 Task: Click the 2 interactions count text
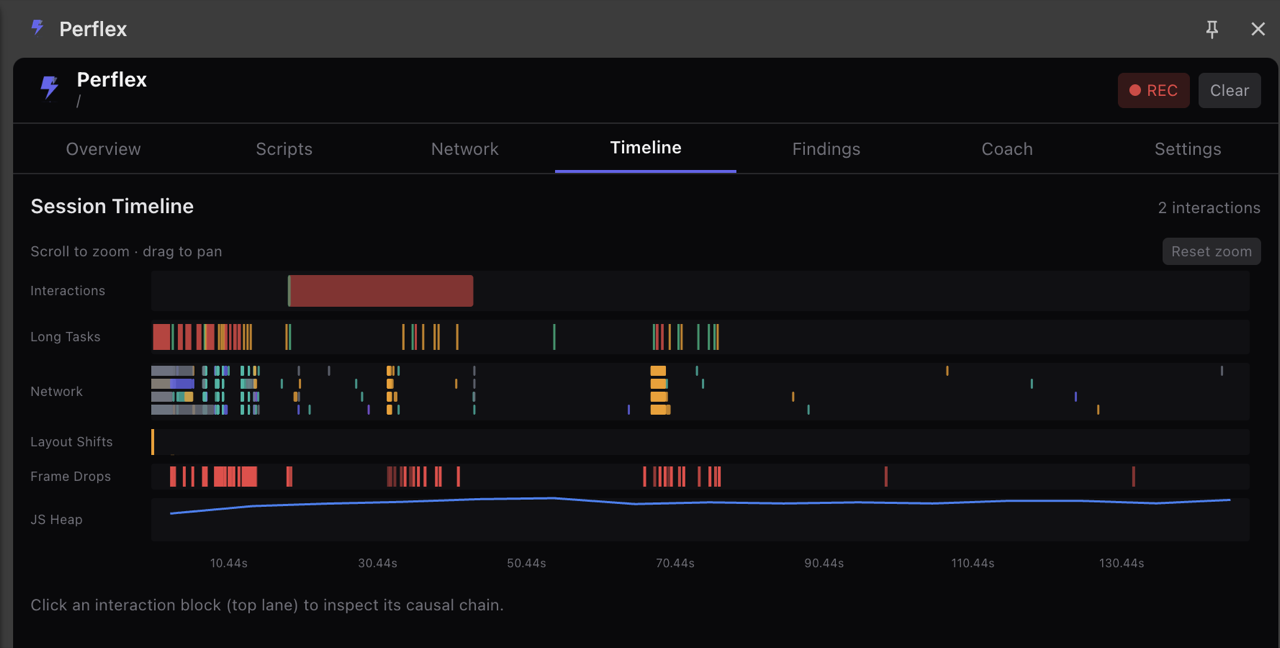(x=1209, y=208)
